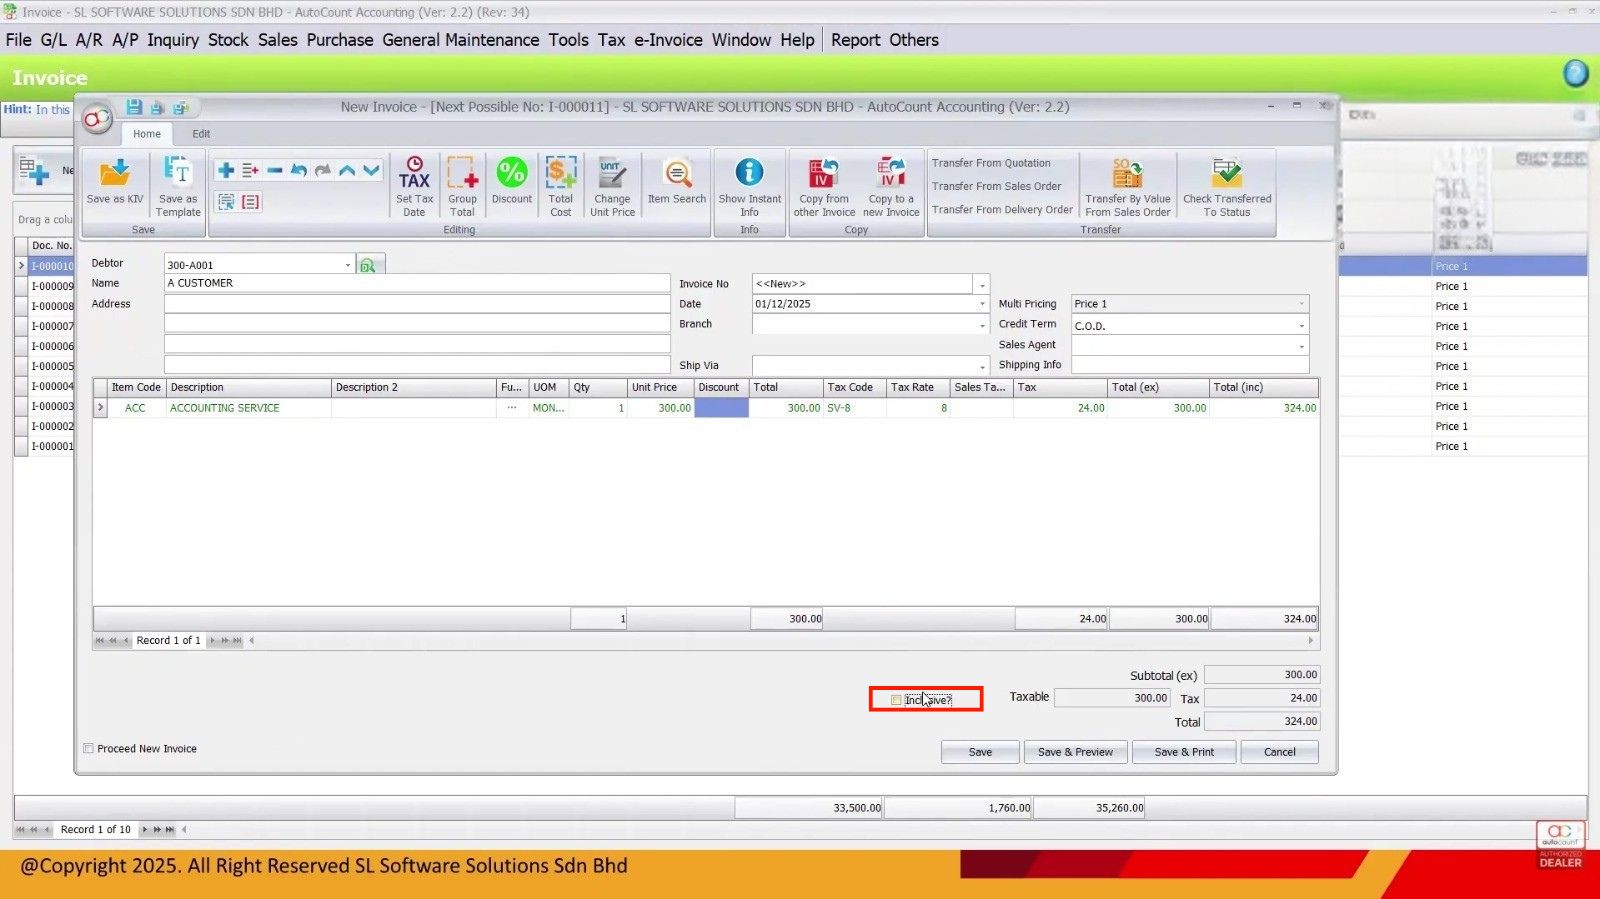The height and width of the screenshot is (899, 1600).
Task: Click the Name field with A CUSTOMER
Action: [x=417, y=283]
